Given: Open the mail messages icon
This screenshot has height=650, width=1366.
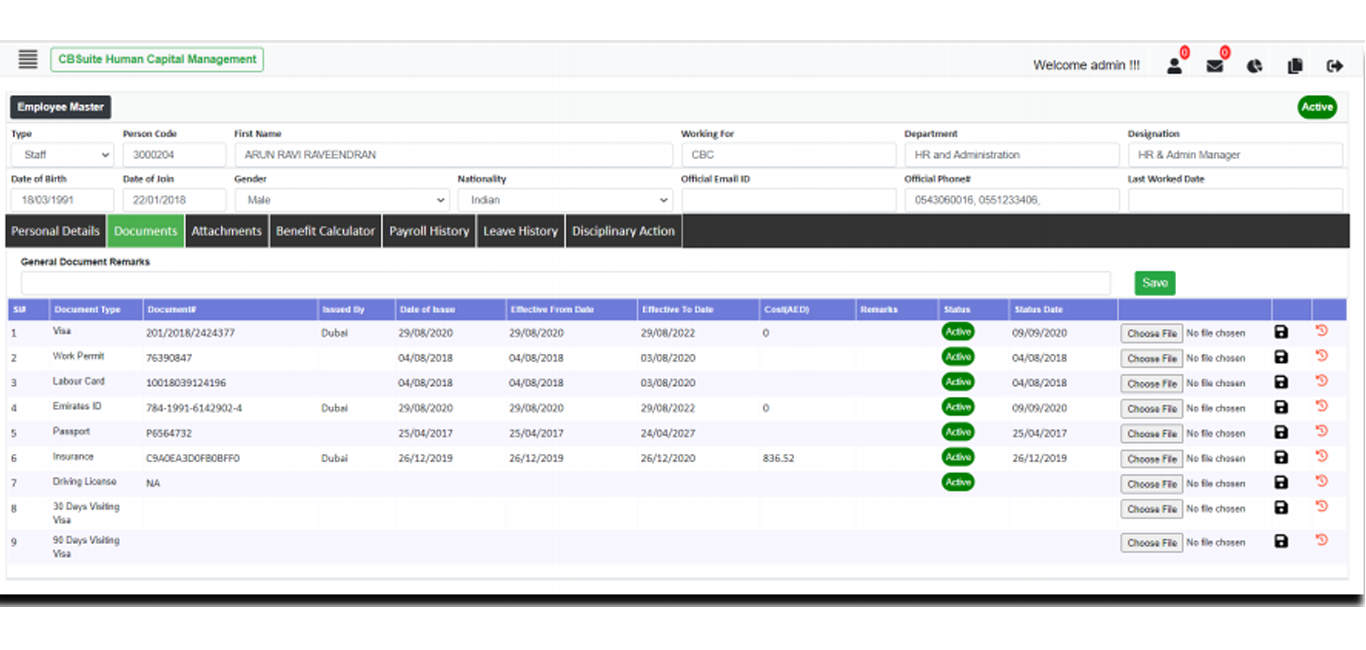Looking at the screenshot, I should coord(1215,66).
